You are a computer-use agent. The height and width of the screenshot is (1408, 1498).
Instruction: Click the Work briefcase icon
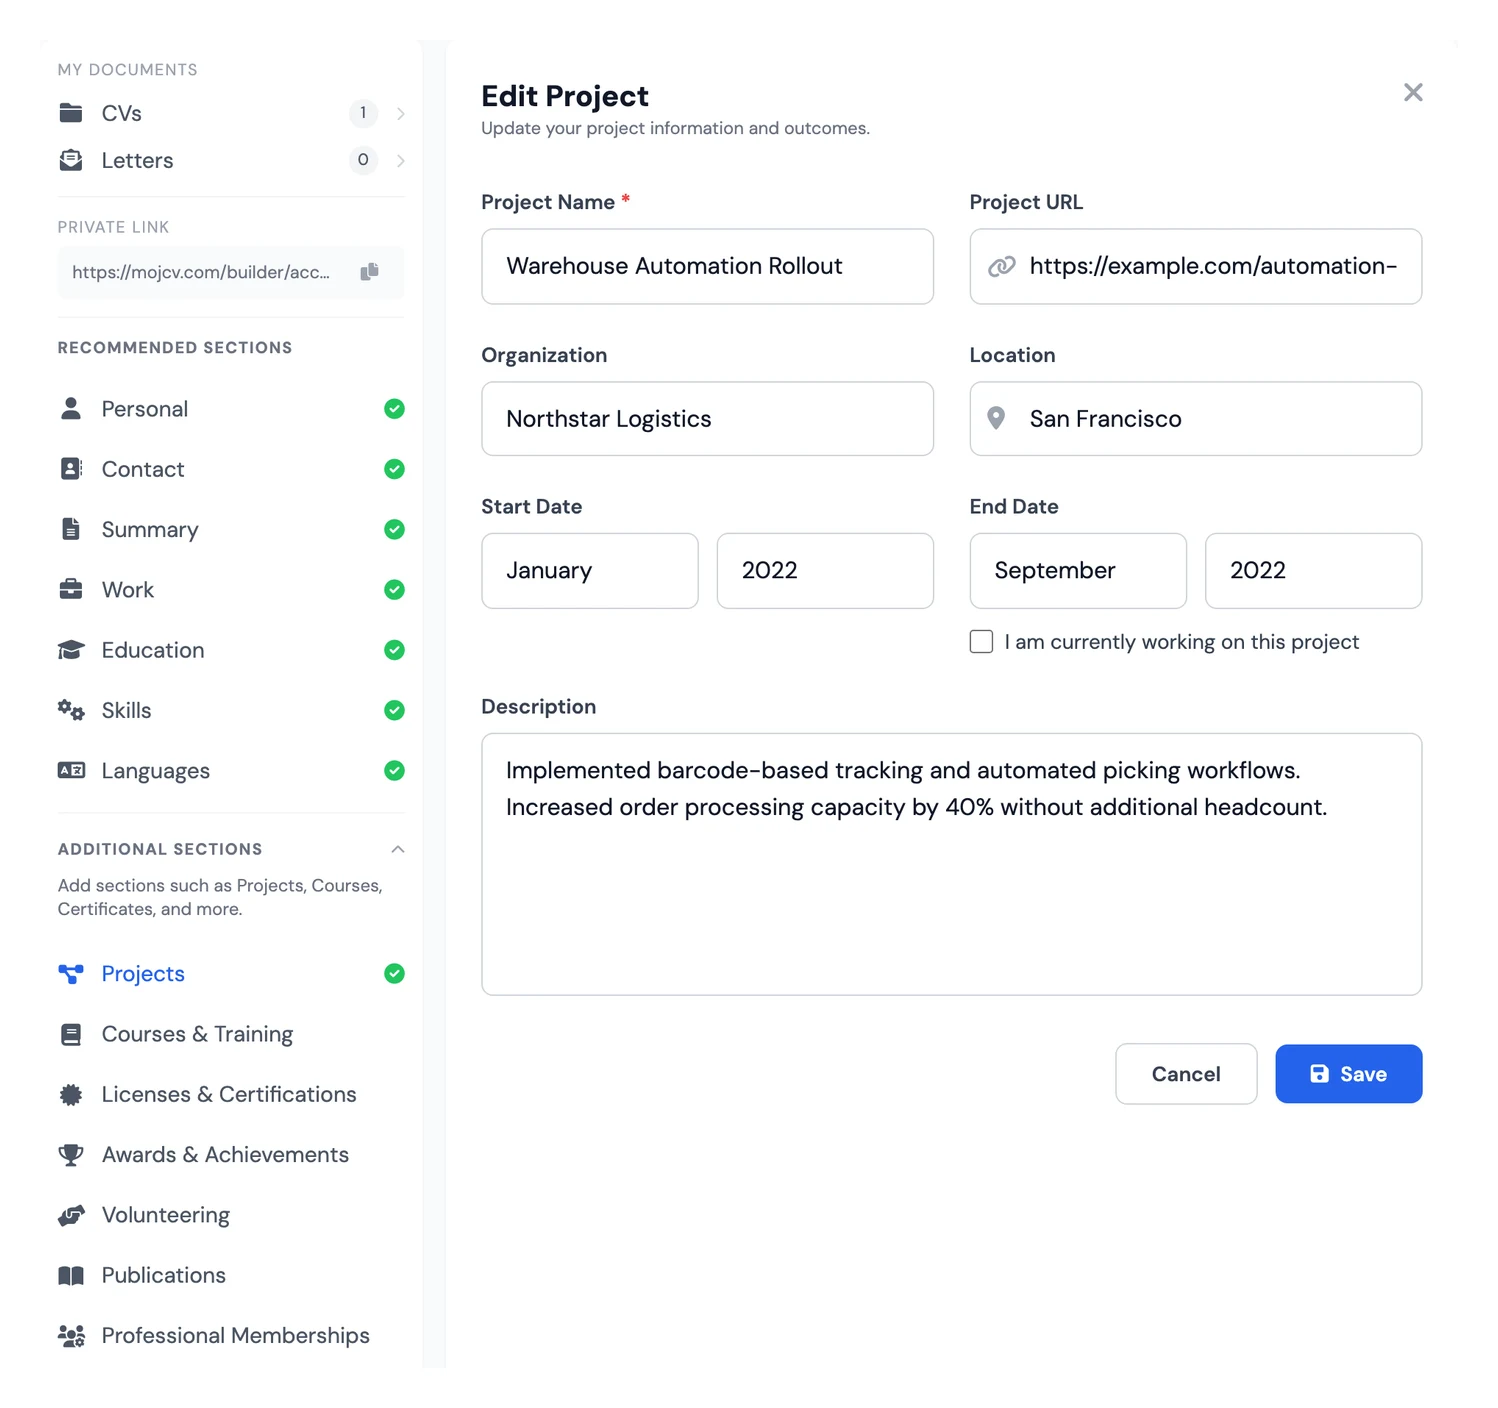(71, 589)
